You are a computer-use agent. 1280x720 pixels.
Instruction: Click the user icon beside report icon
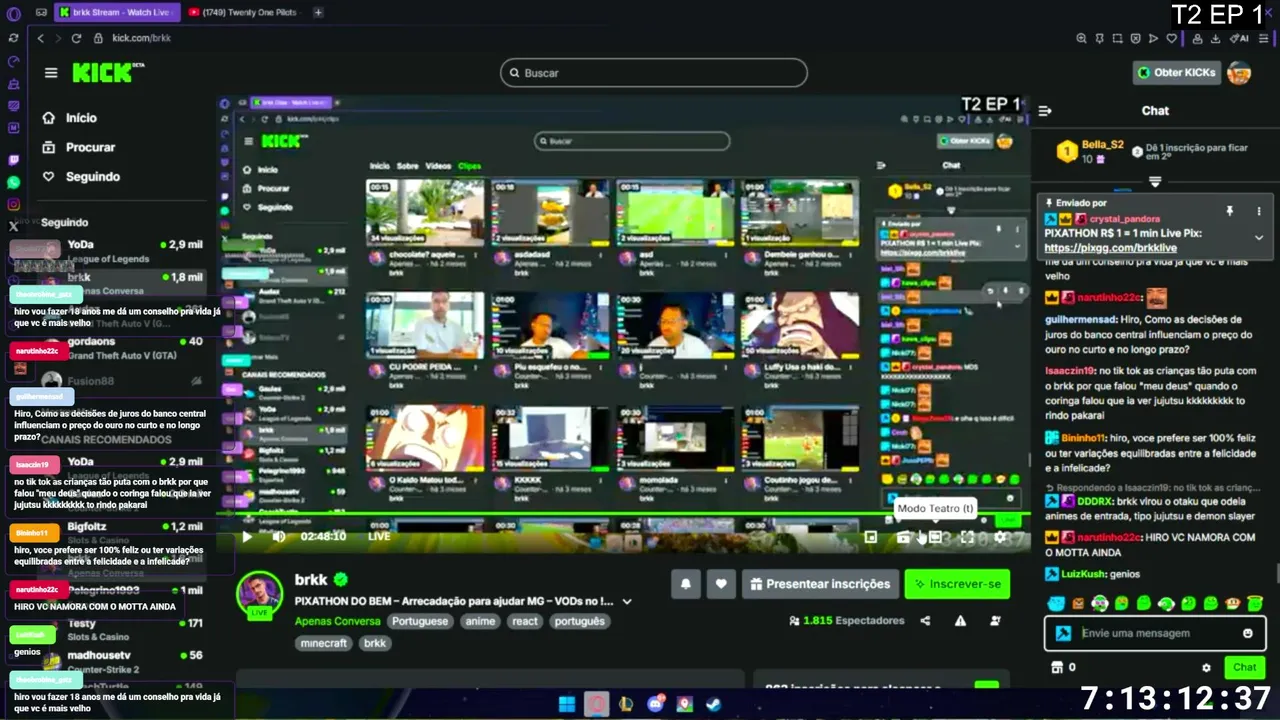(995, 621)
